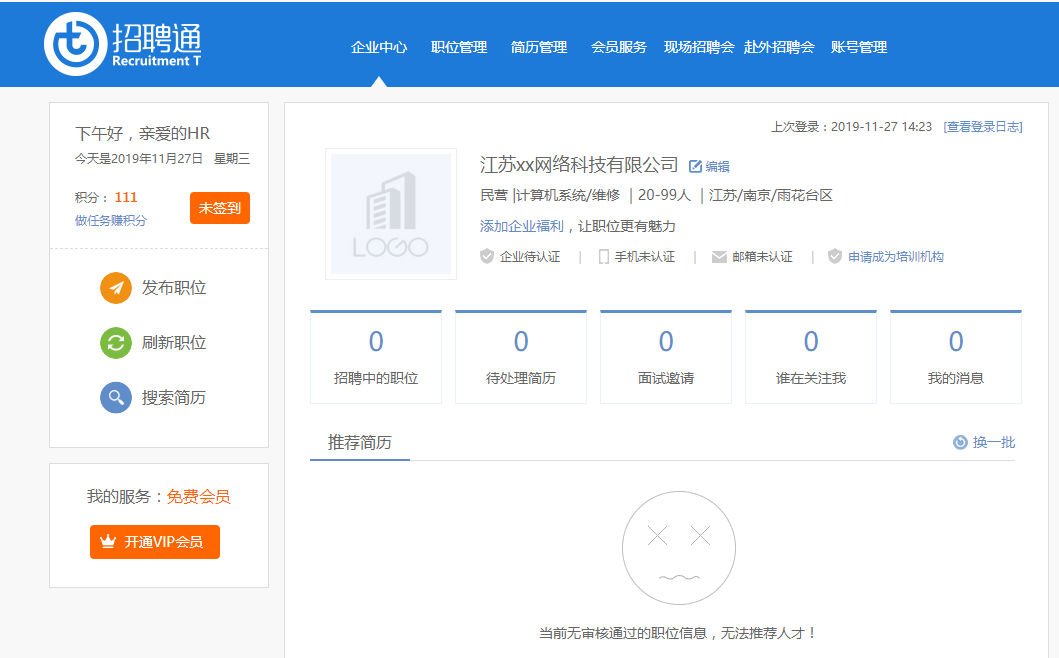This screenshot has width=1059, height=658.
Task: Click the 手机未认证 phone icon
Action: 604,257
